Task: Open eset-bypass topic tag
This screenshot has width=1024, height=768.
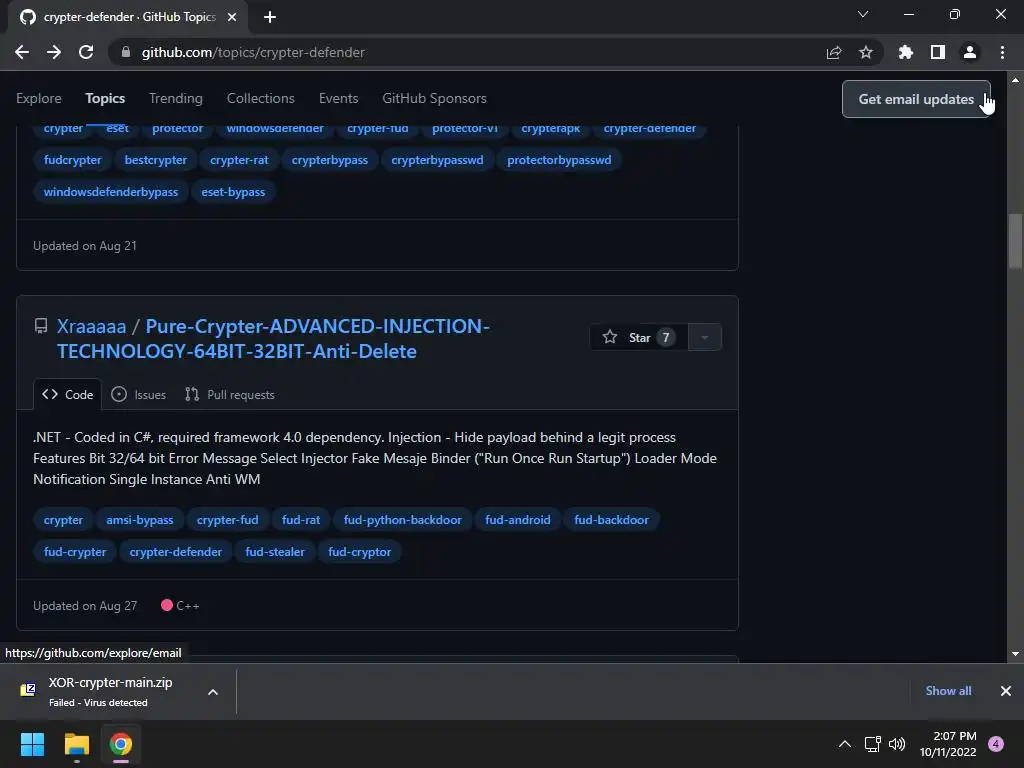Action: click(233, 192)
